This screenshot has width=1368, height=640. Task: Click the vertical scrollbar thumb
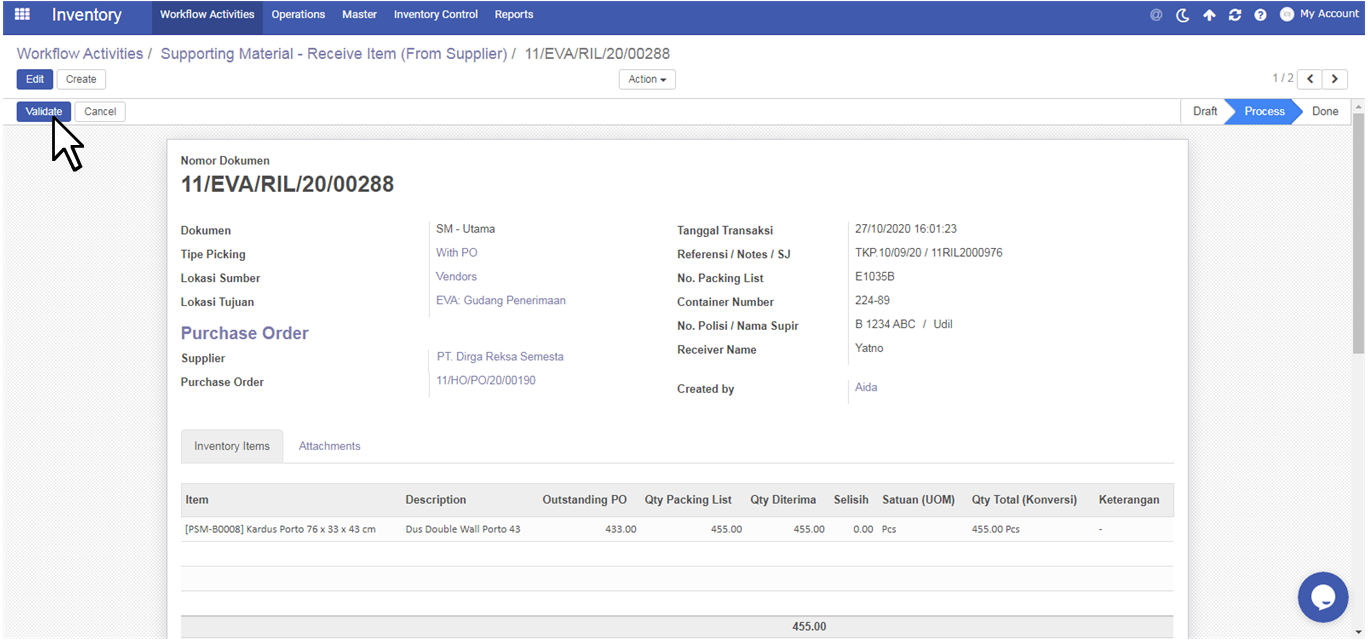coord(1358,232)
